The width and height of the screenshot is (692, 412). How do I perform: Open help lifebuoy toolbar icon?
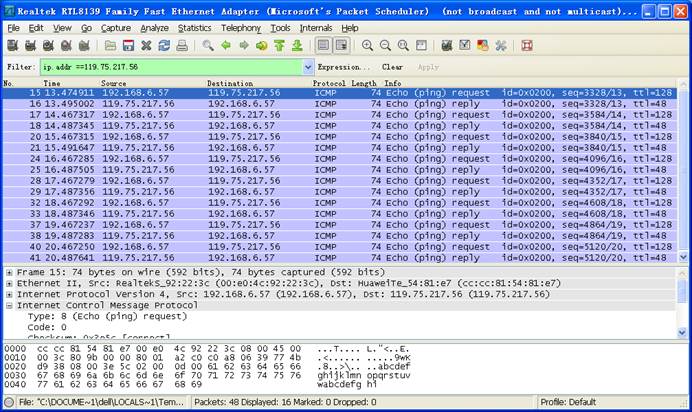coord(527,45)
